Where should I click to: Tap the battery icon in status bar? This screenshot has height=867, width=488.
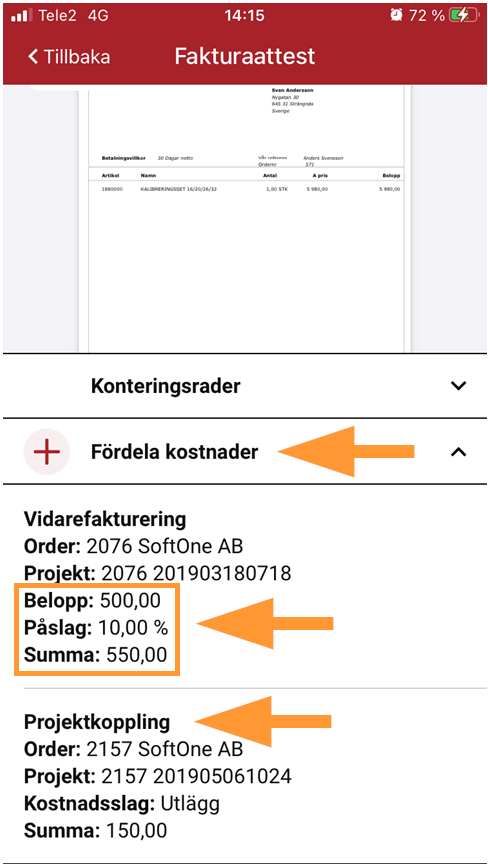(464, 15)
